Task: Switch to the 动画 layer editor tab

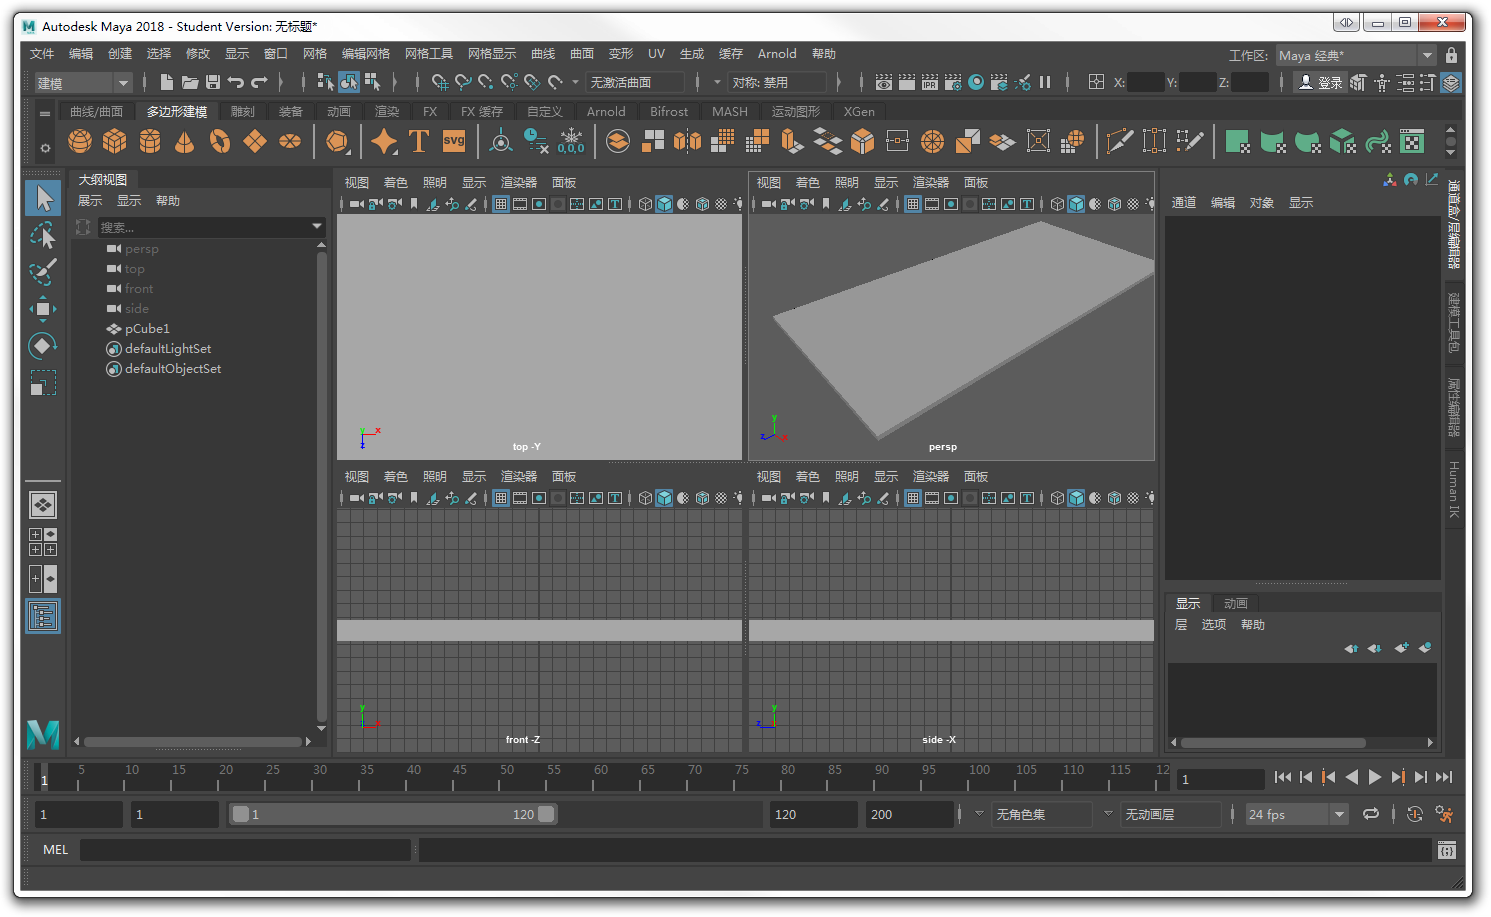Action: (1236, 603)
